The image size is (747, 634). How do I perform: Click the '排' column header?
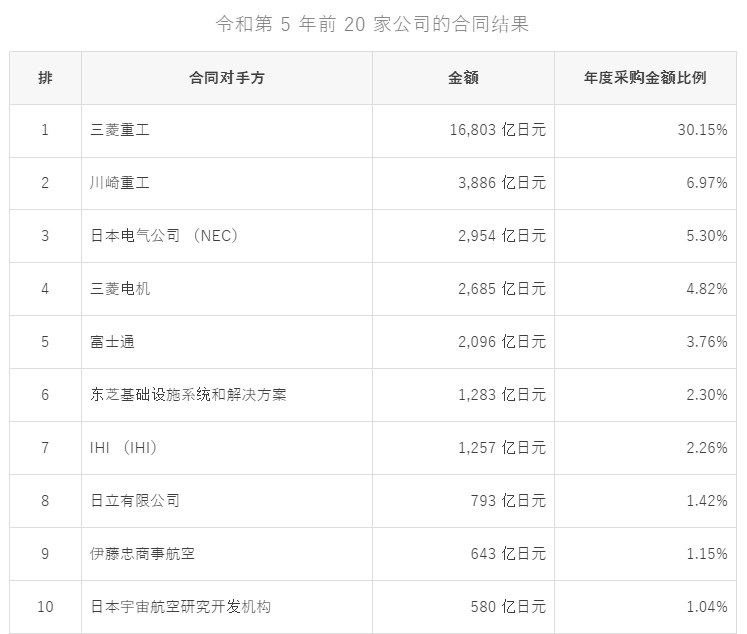45,78
